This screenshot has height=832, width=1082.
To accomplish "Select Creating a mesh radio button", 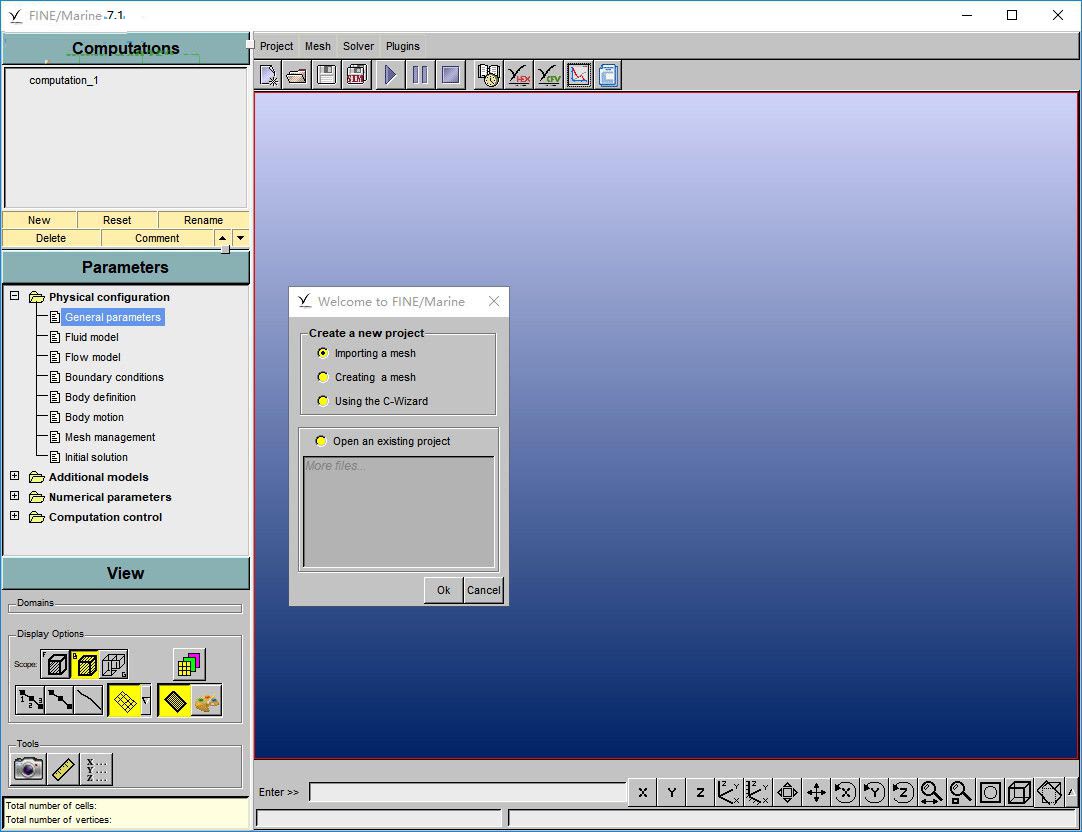I will pyautogui.click(x=323, y=377).
